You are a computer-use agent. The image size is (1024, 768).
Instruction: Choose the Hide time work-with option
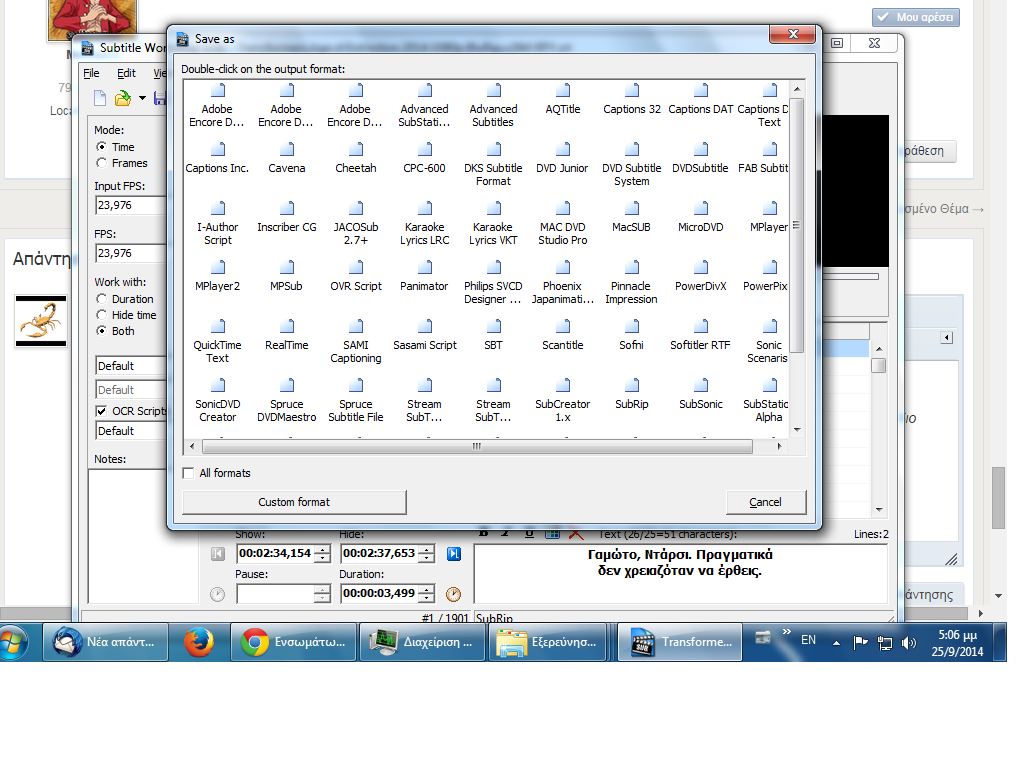[101, 315]
